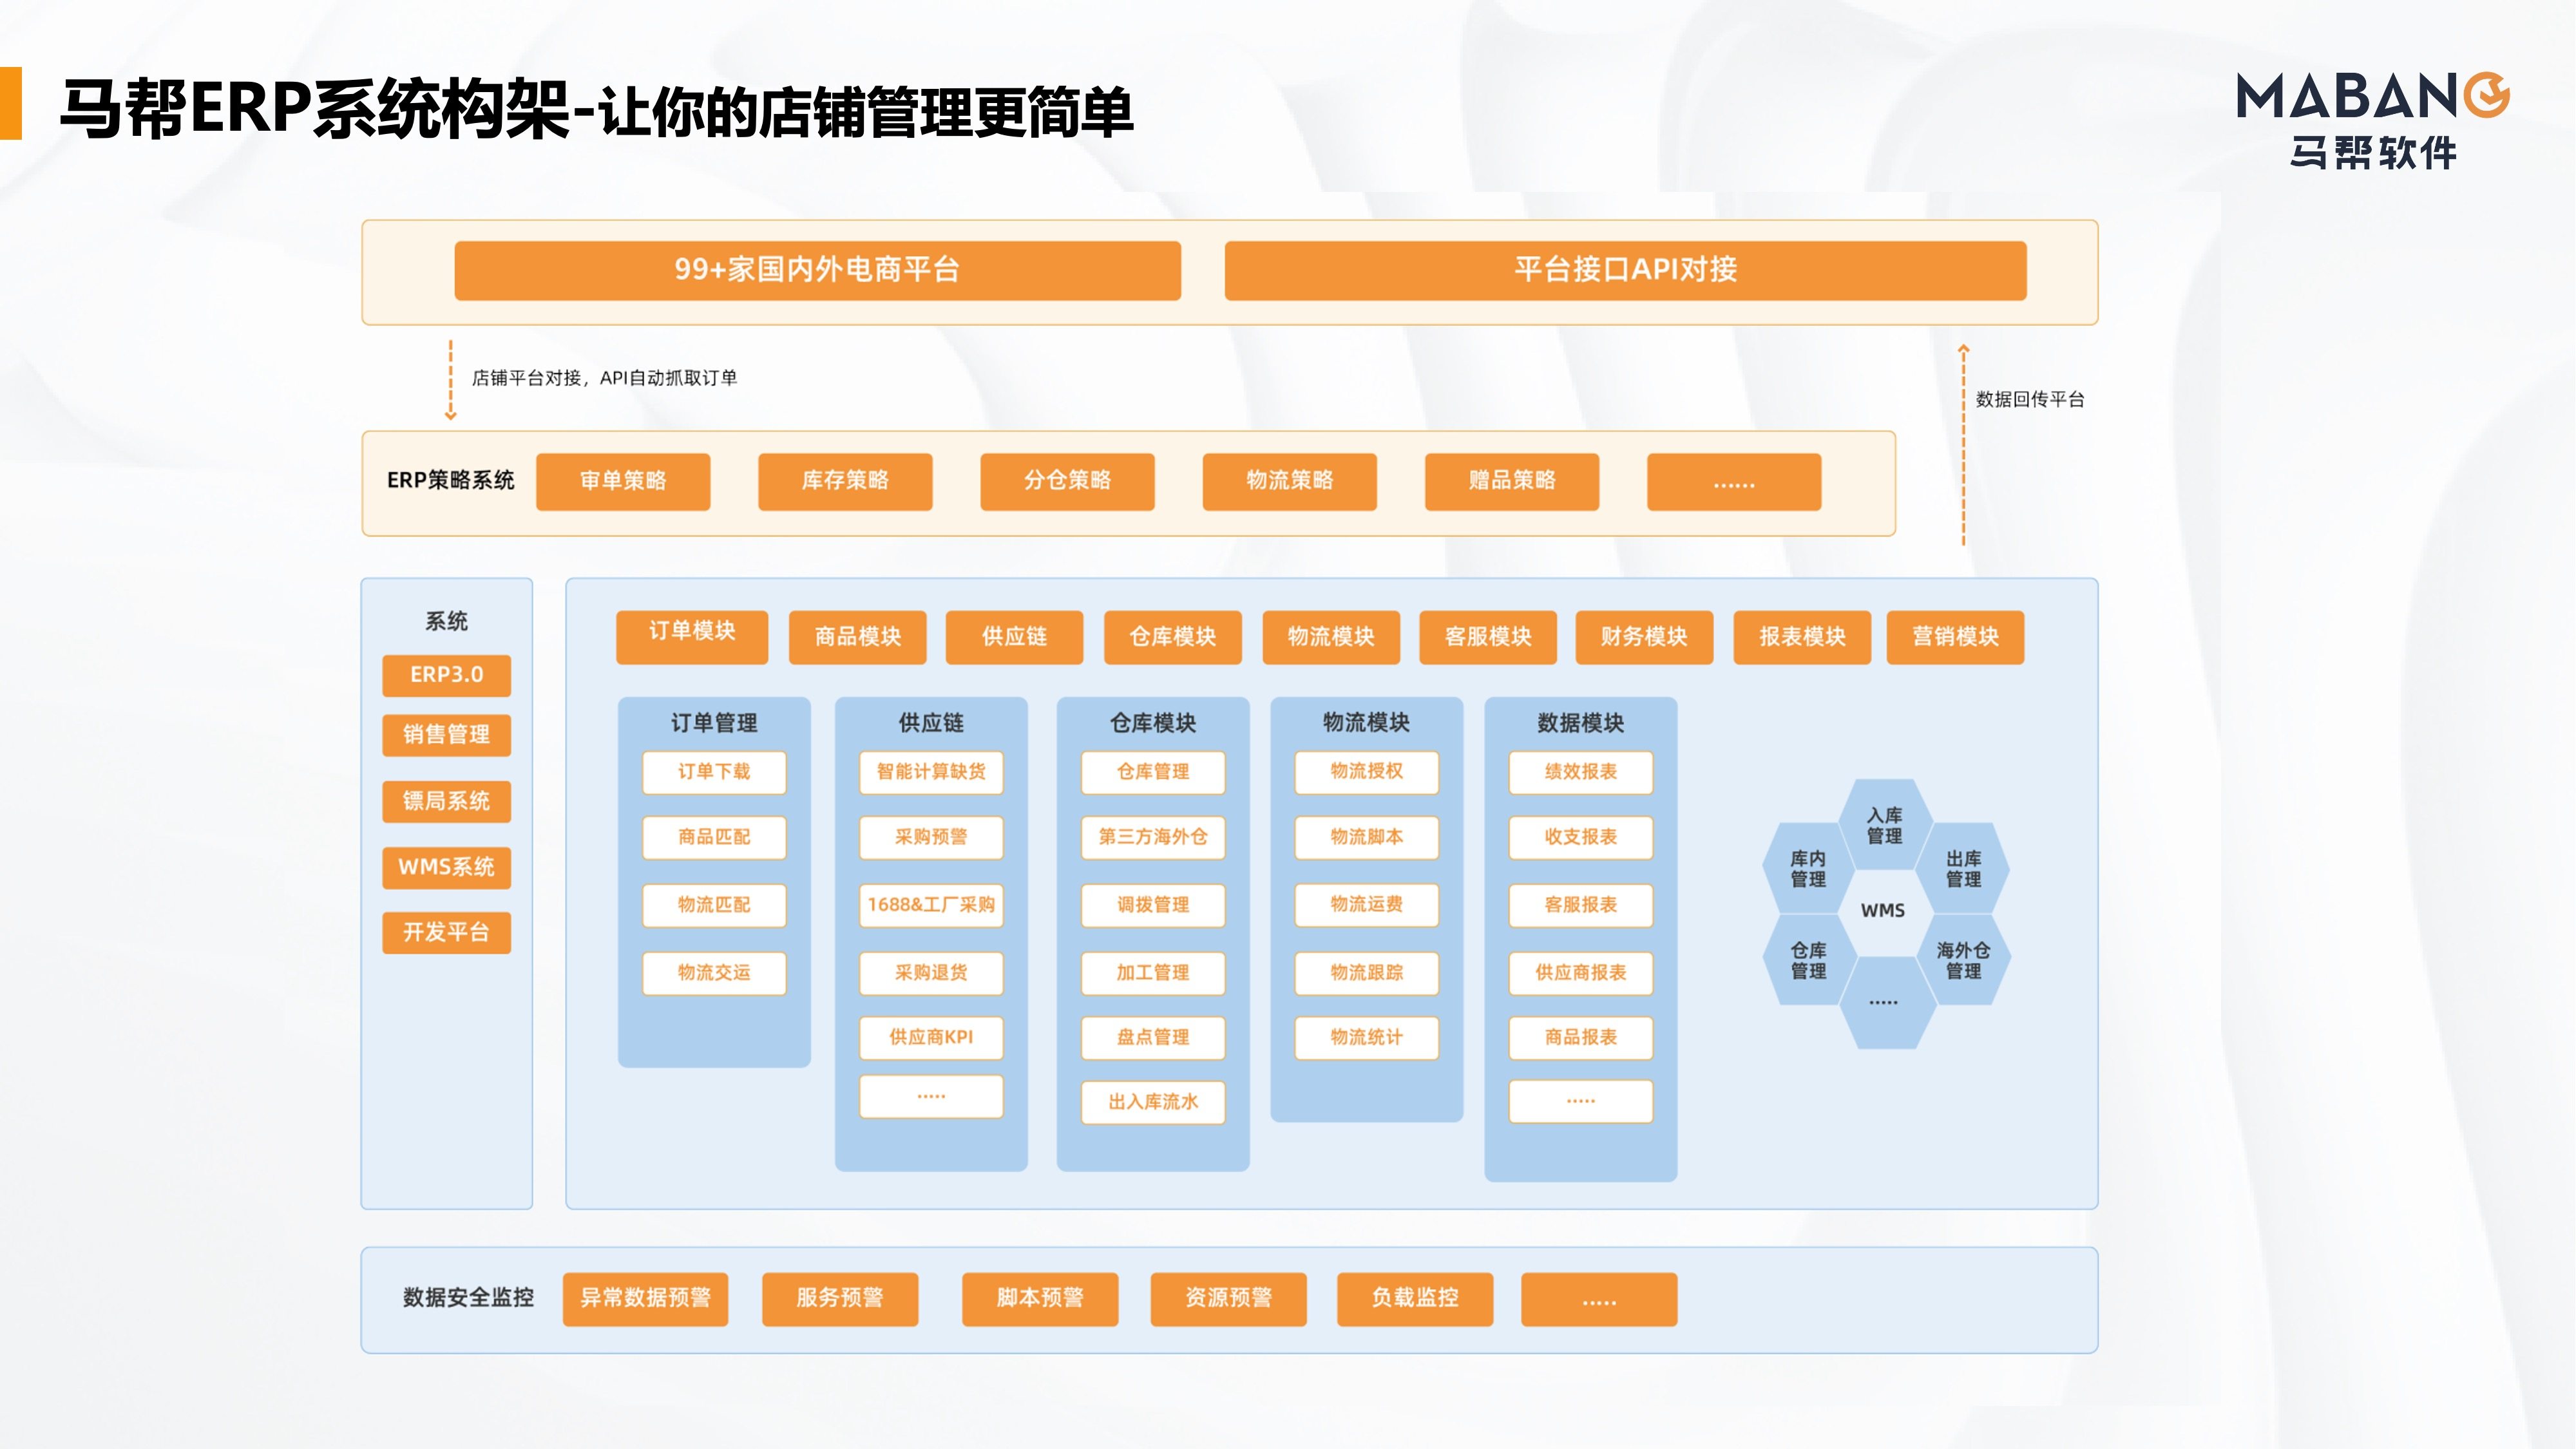Select the 海外仓管理 hexagon
The width and height of the screenshot is (2576, 1449).
coord(1963,961)
